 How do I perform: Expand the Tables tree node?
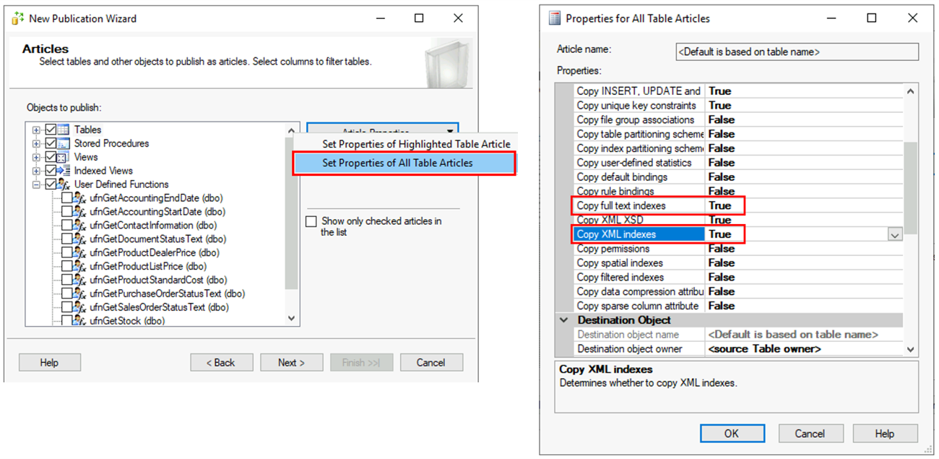tap(38, 129)
